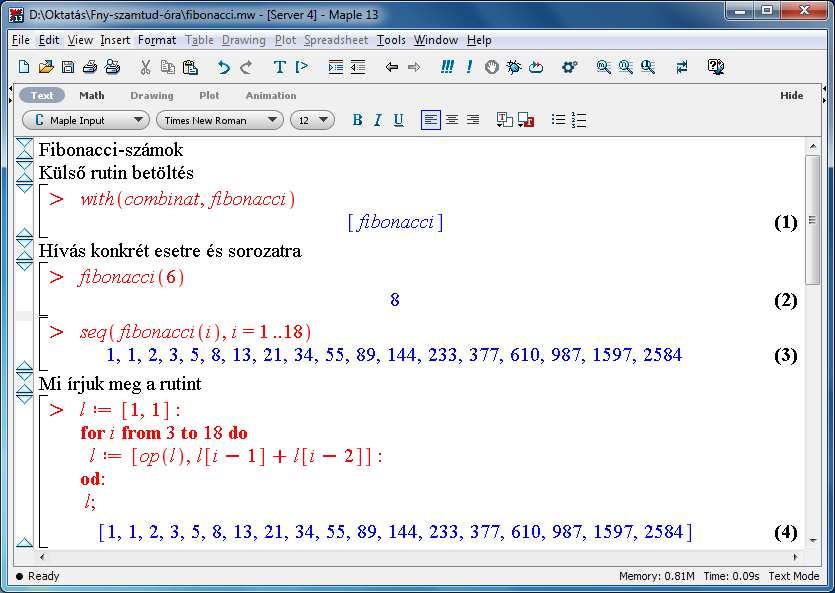Toggle italic formatting
835x593 pixels.
(x=378, y=120)
